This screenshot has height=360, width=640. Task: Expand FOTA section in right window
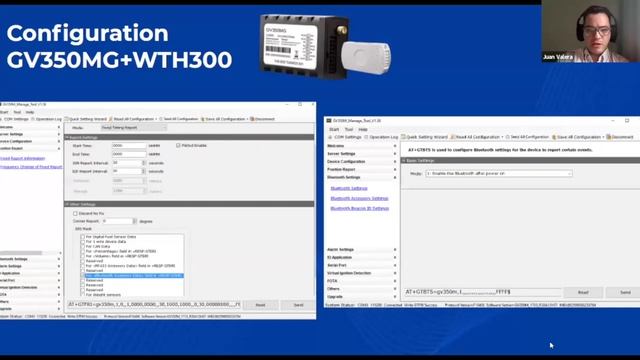click(362, 281)
